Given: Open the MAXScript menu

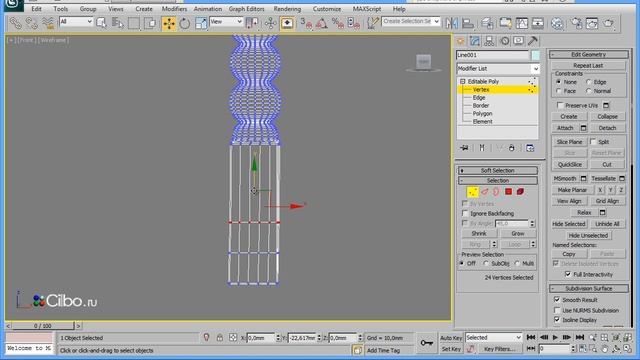Looking at the screenshot, I should pos(367,9).
